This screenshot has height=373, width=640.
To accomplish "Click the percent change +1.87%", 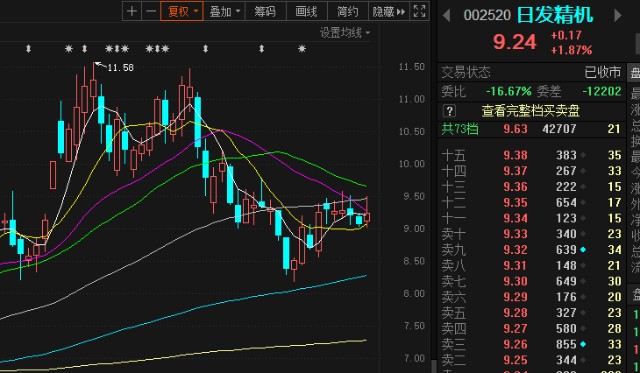I will click(571, 50).
